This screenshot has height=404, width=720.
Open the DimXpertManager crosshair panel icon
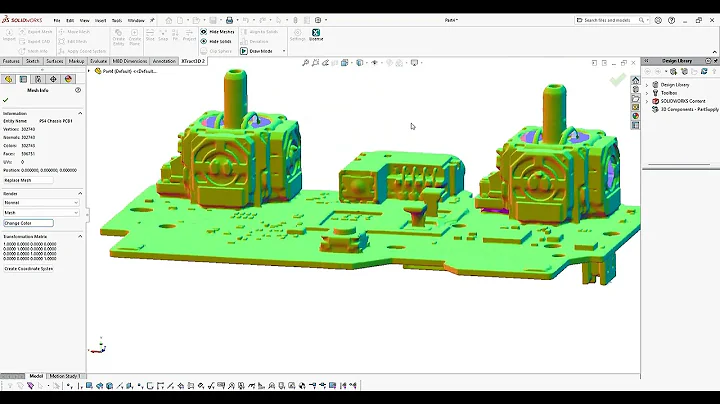click(x=53, y=79)
